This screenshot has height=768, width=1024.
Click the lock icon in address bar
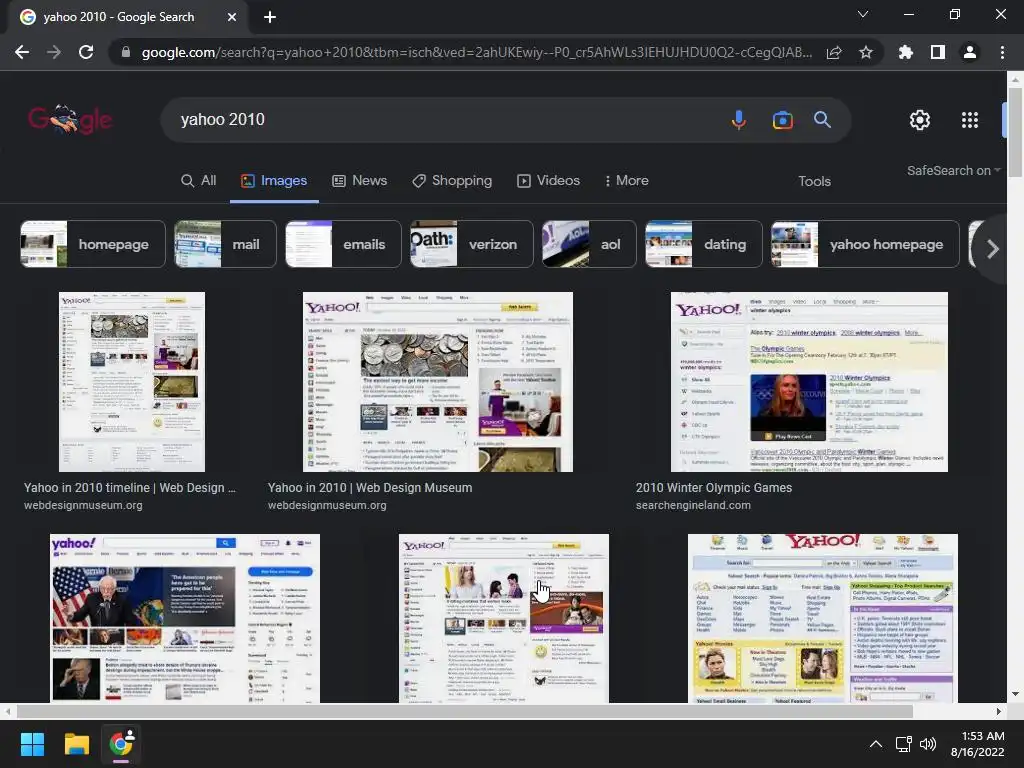[x=126, y=52]
